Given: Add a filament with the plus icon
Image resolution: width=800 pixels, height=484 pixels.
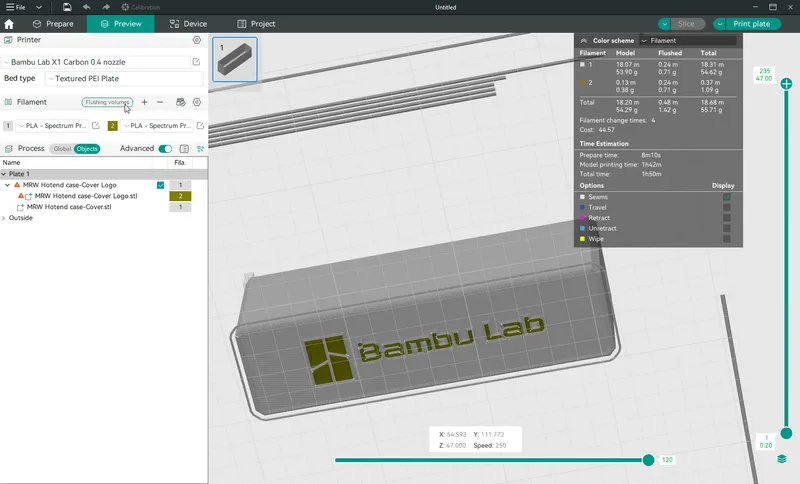Looking at the screenshot, I should [x=144, y=102].
